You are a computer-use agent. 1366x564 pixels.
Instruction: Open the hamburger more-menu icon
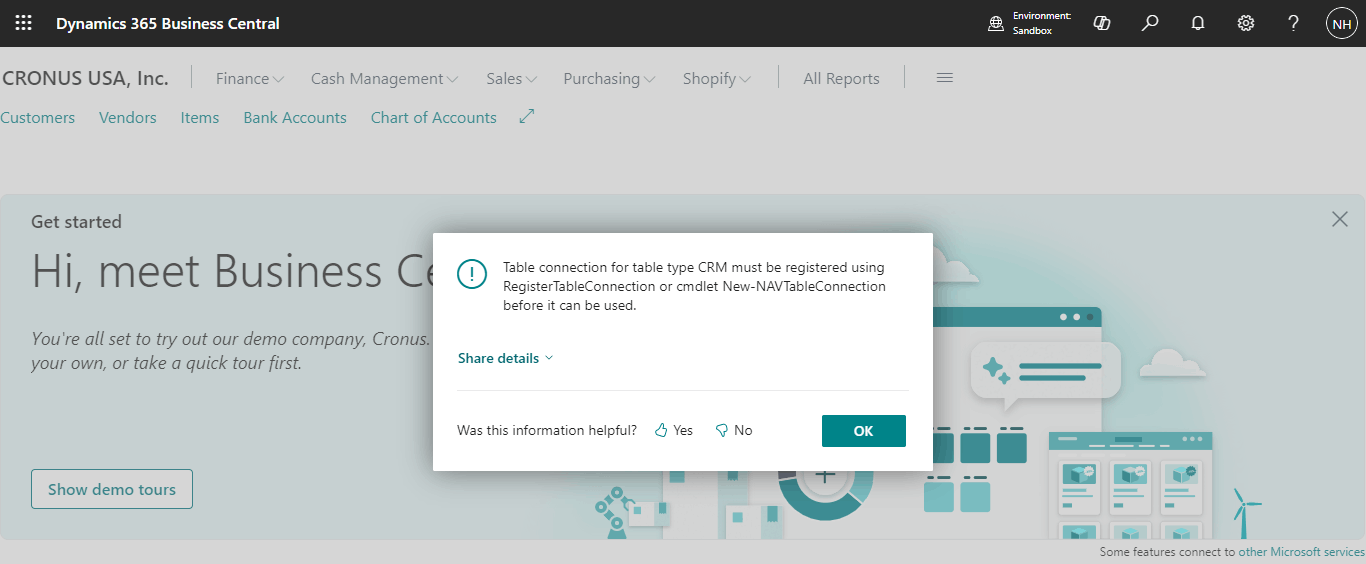pos(944,78)
